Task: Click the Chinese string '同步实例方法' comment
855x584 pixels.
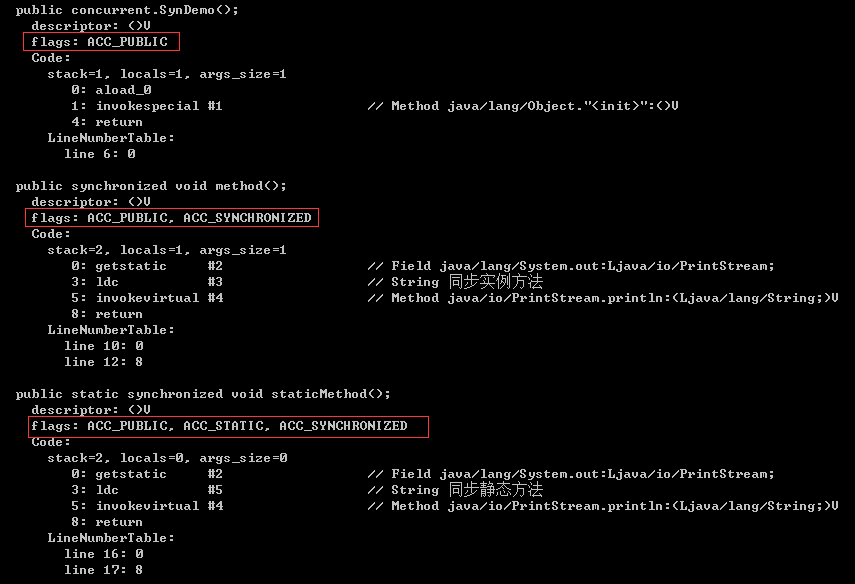Action: click(496, 281)
